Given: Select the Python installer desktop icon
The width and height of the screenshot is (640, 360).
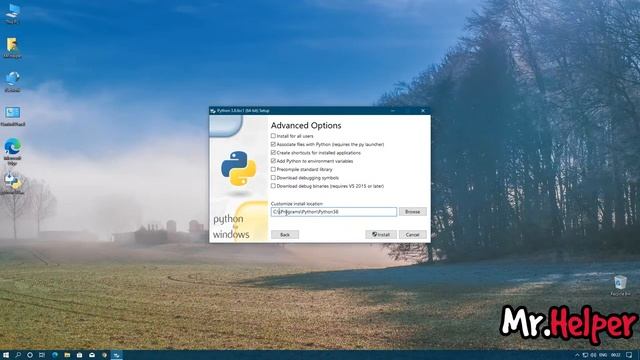Looking at the screenshot, I should [x=13, y=184].
